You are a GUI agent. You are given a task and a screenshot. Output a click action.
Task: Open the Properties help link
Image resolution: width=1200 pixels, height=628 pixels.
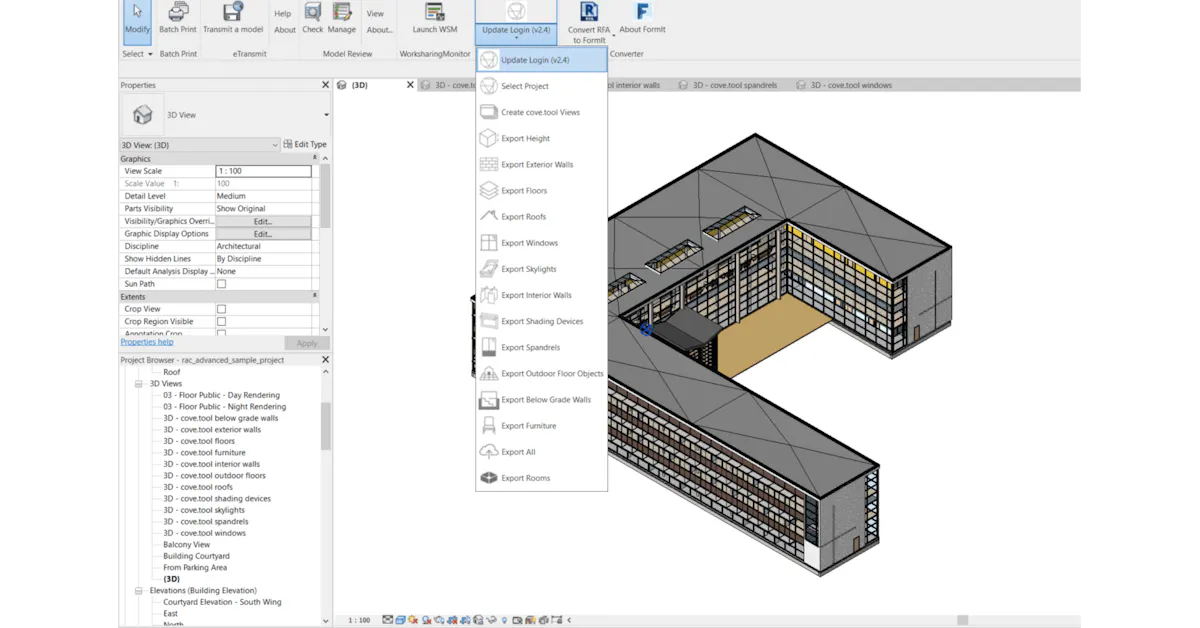pos(147,342)
